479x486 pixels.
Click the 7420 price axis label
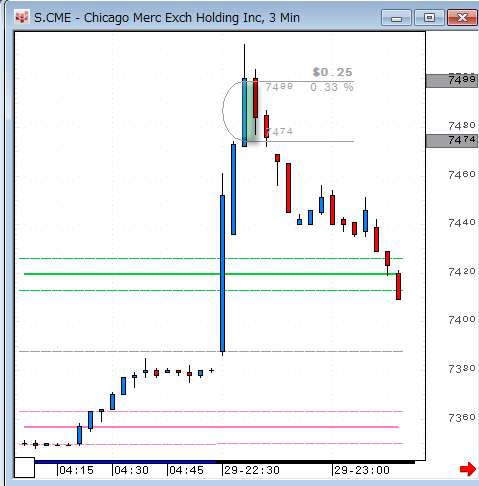[x=462, y=272]
